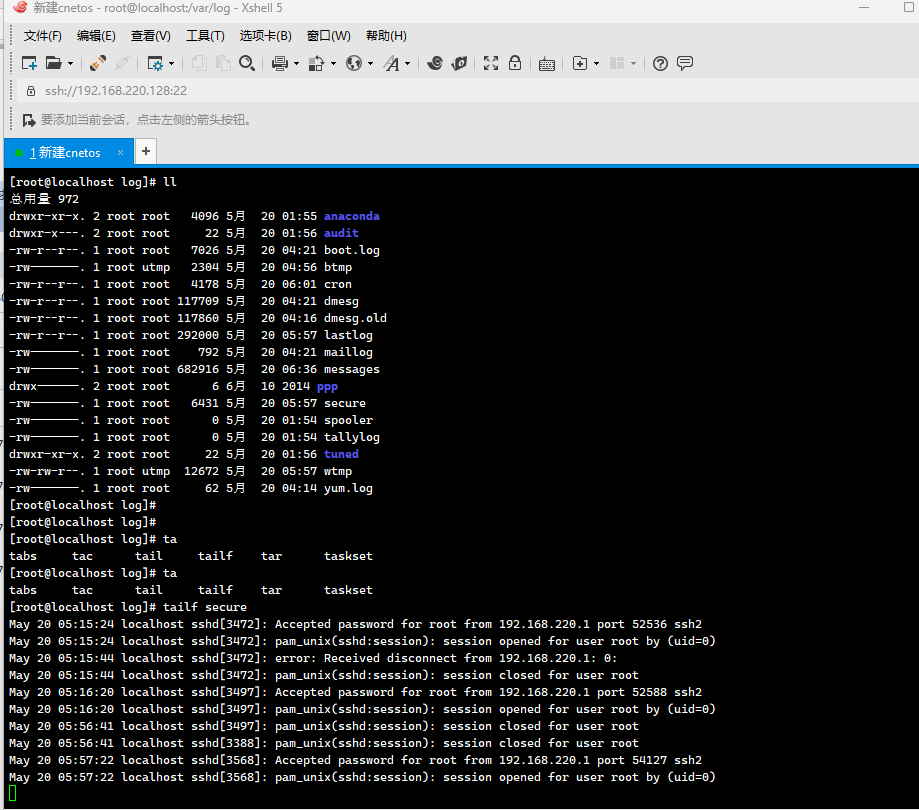Image resolution: width=919 pixels, height=810 pixels.
Task: Click the blue 'ppp' directory name
Action: (x=327, y=387)
